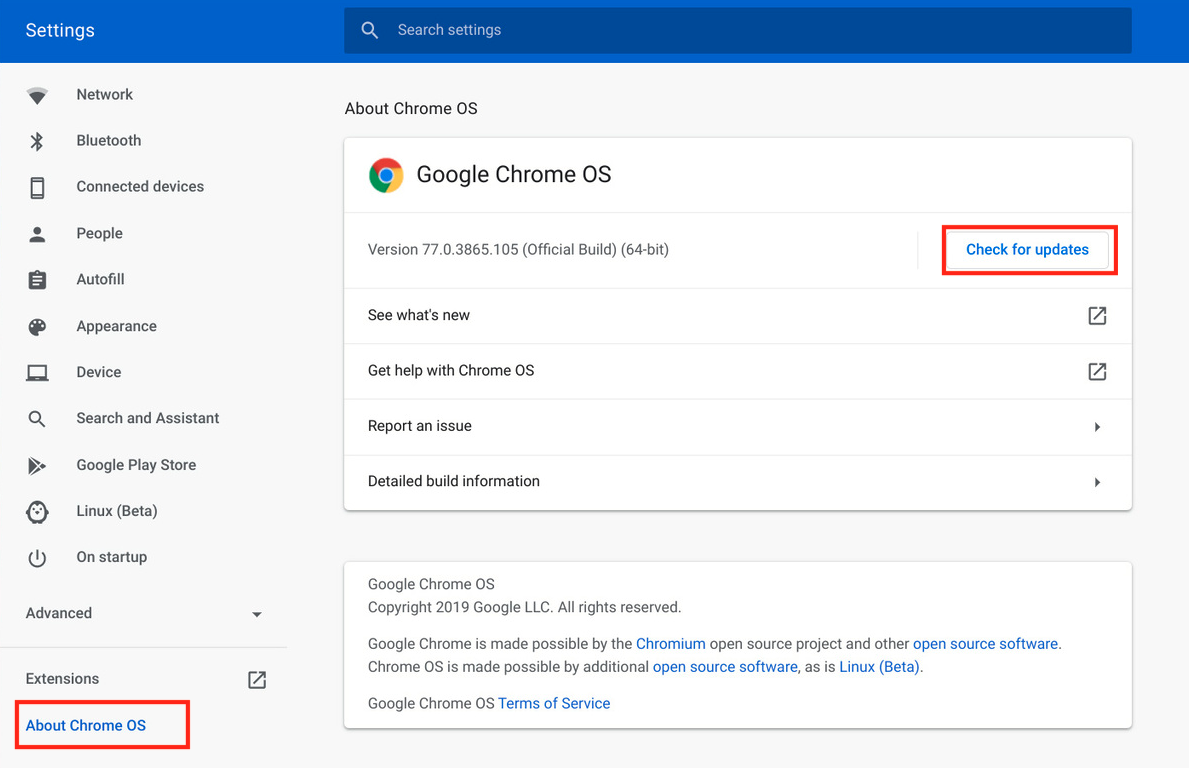Screen dimensions: 1189x768
Task: Open the Network settings section
Action: (x=105, y=95)
